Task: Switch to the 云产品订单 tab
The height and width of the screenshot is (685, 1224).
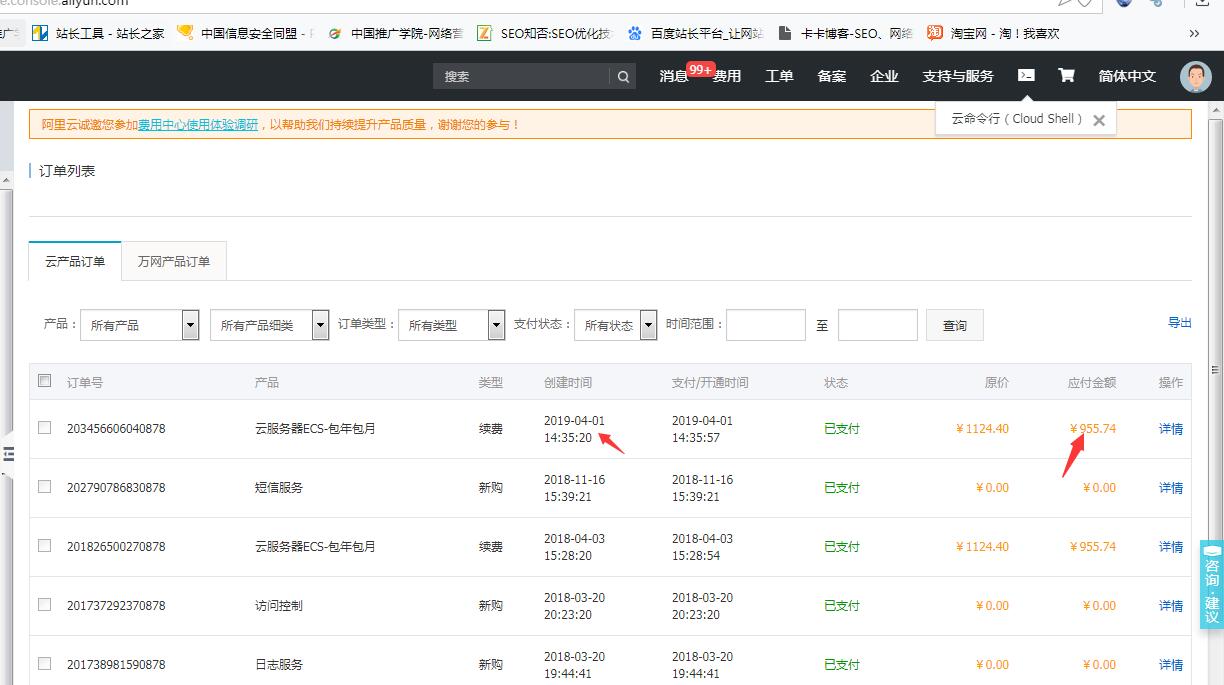Action: pos(75,261)
